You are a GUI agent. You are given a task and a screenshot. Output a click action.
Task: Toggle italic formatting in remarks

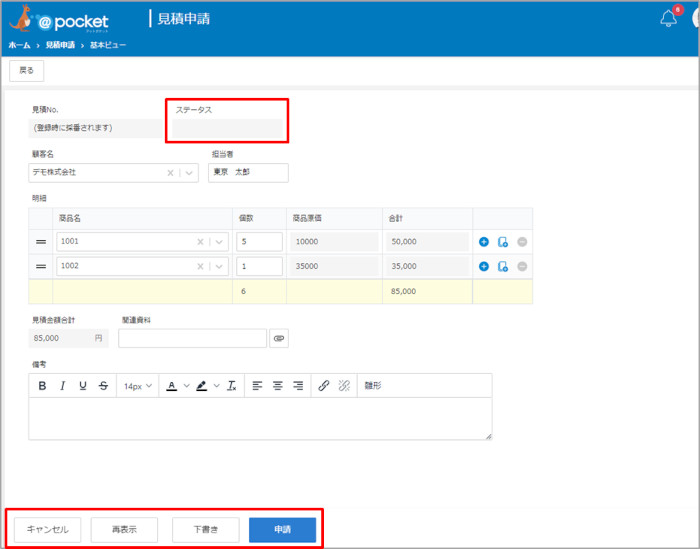62,386
